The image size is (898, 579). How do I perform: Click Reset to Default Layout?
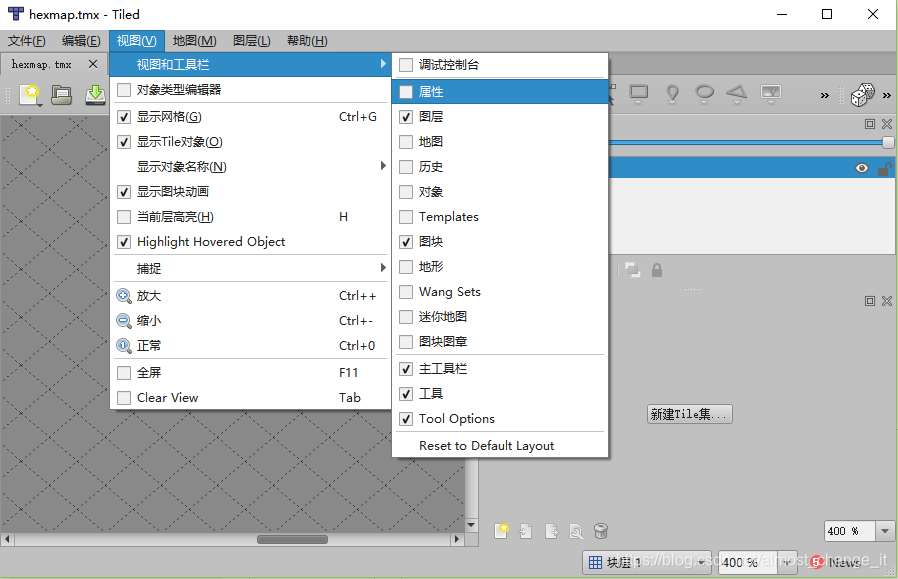[x=486, y=446]
